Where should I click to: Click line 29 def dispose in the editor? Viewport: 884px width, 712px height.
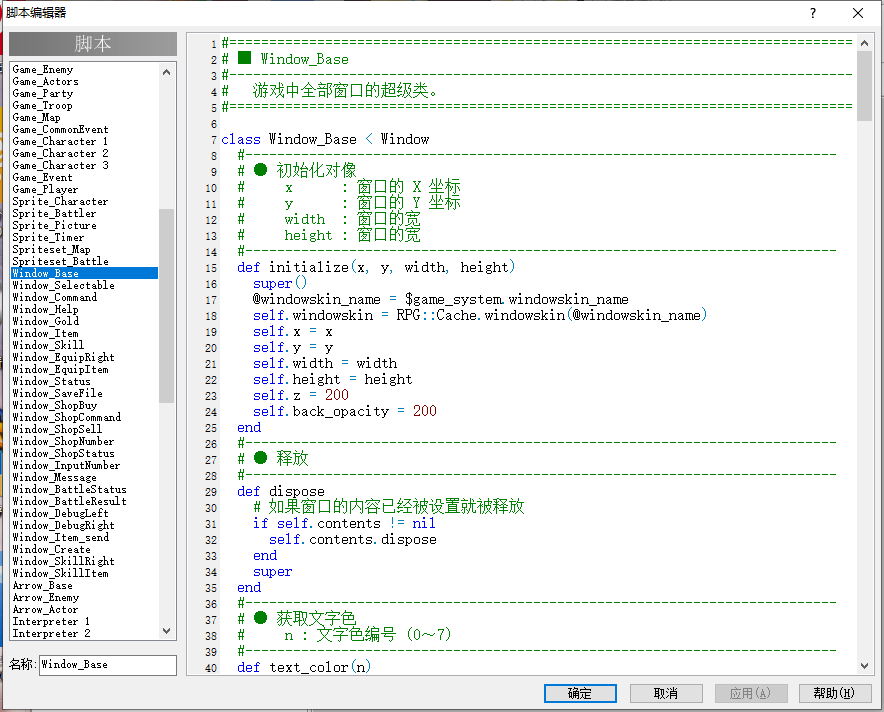[281, 491]
